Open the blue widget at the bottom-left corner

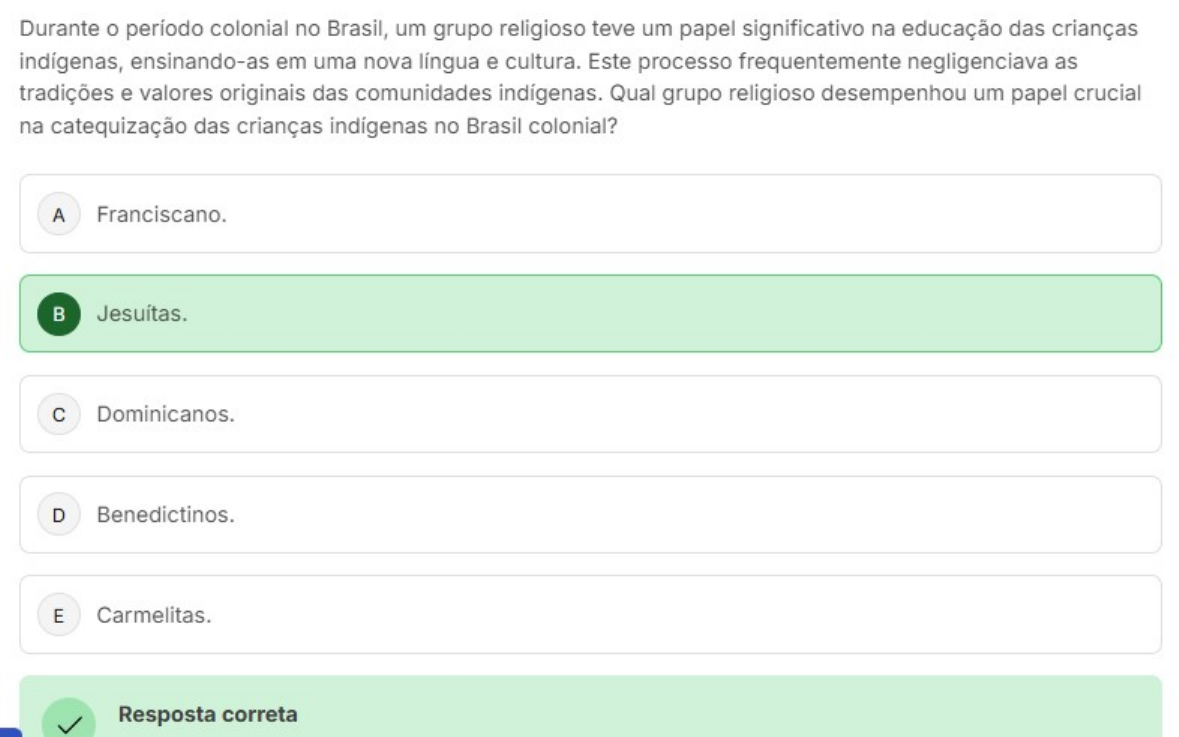[x=8, y=731]
